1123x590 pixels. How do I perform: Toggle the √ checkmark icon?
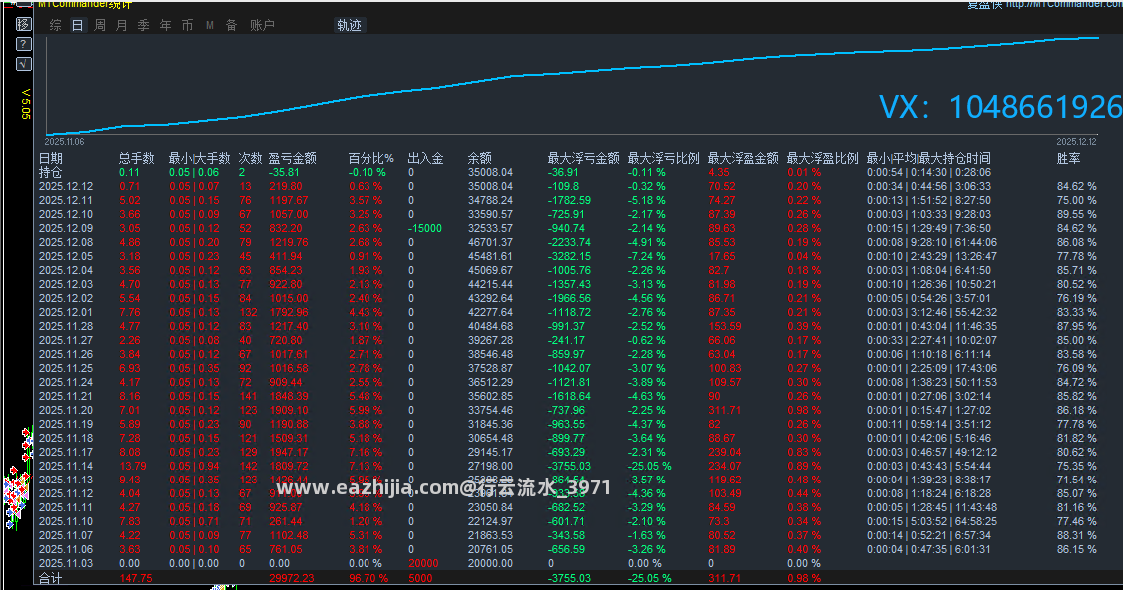[24, 64]
